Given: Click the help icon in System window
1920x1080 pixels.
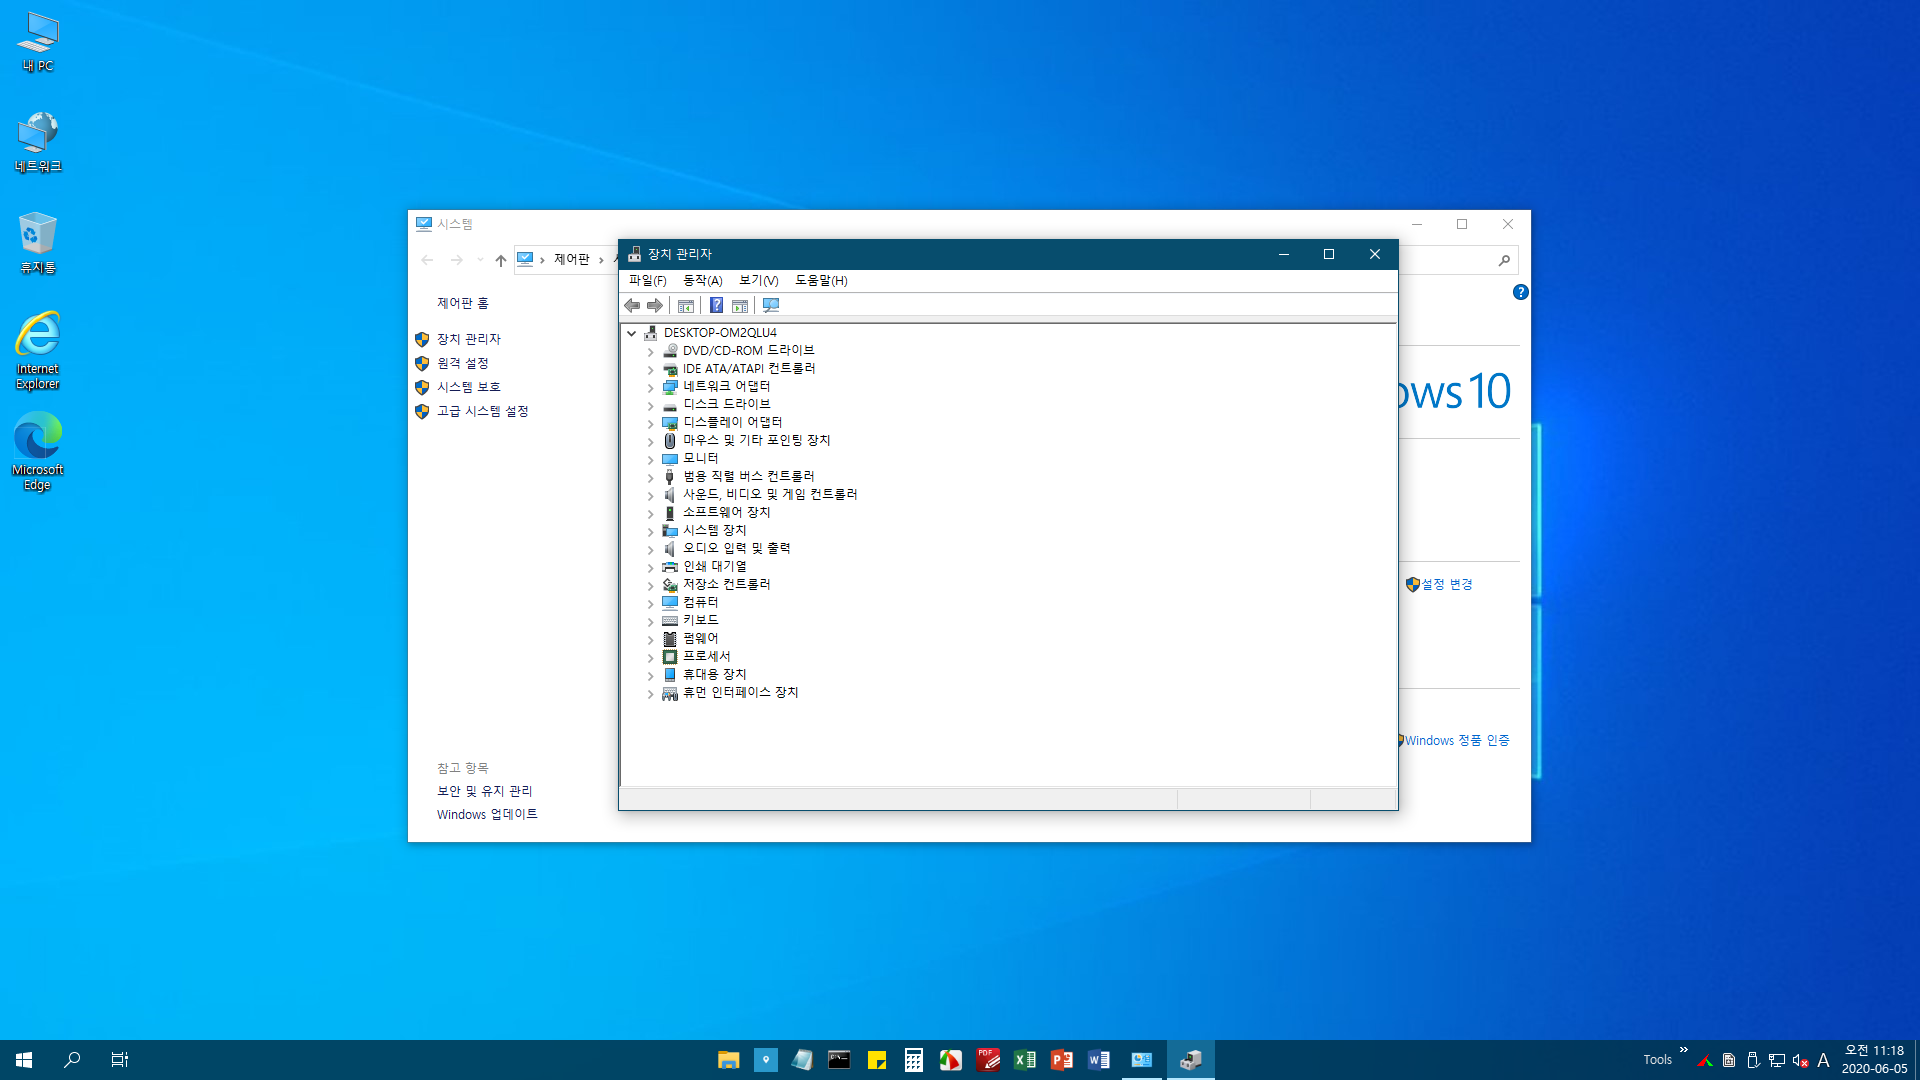Looking at the screenshot, I should coord(1520,293).
